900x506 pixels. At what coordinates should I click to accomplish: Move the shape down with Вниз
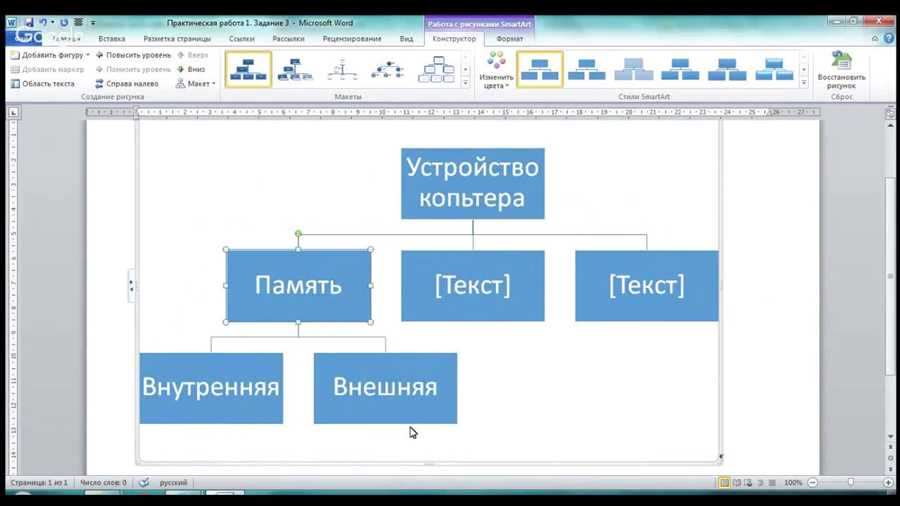[x=191, y=69]
